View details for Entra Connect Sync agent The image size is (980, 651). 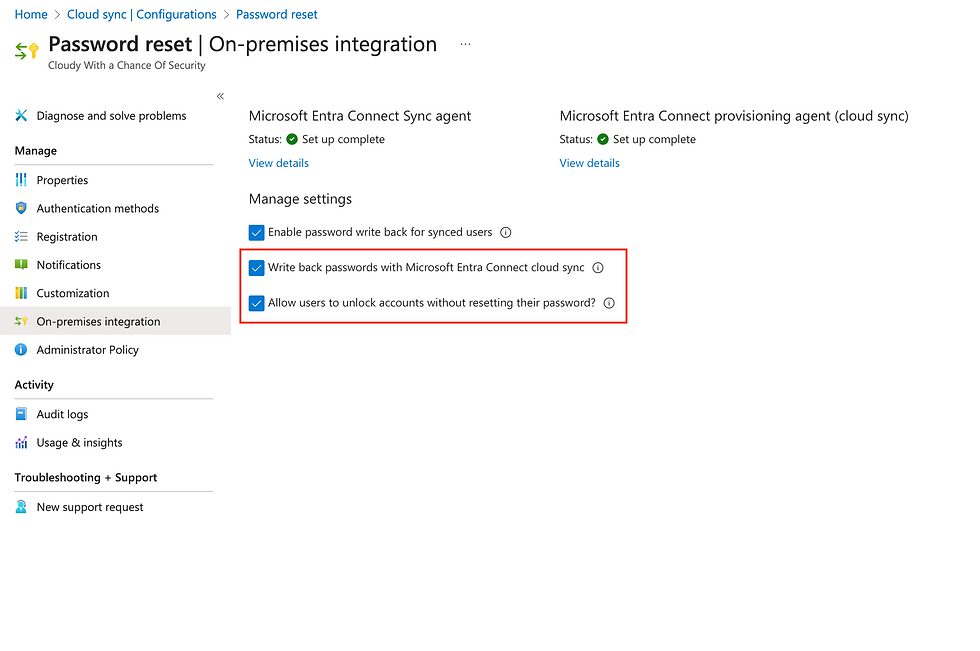point(278,162)
